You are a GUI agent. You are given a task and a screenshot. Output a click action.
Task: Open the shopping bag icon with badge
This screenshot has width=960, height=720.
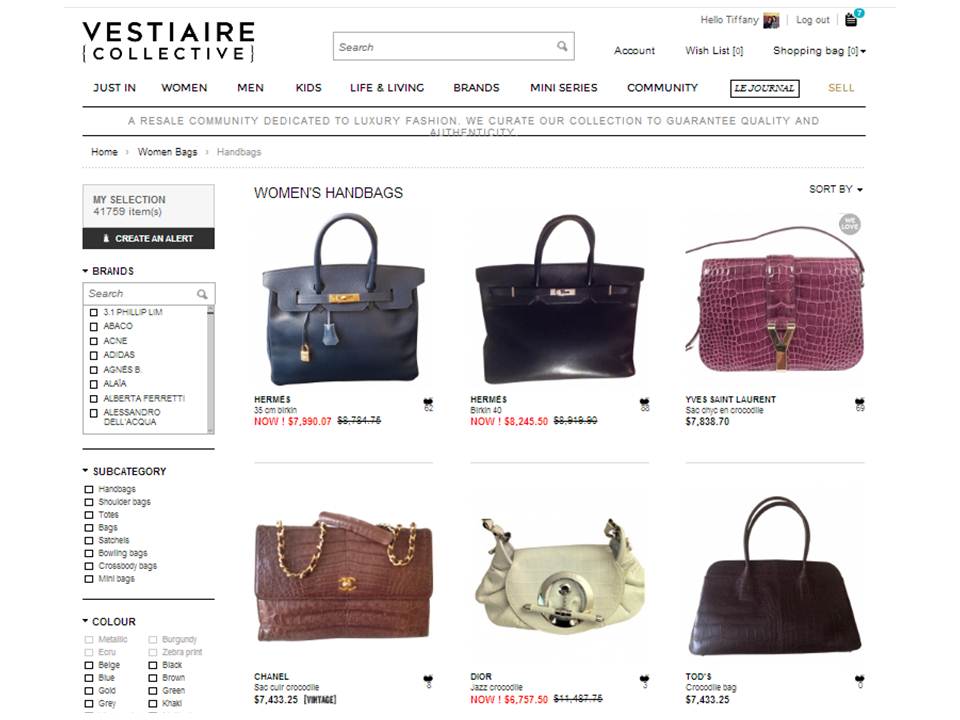coord(853,18)
